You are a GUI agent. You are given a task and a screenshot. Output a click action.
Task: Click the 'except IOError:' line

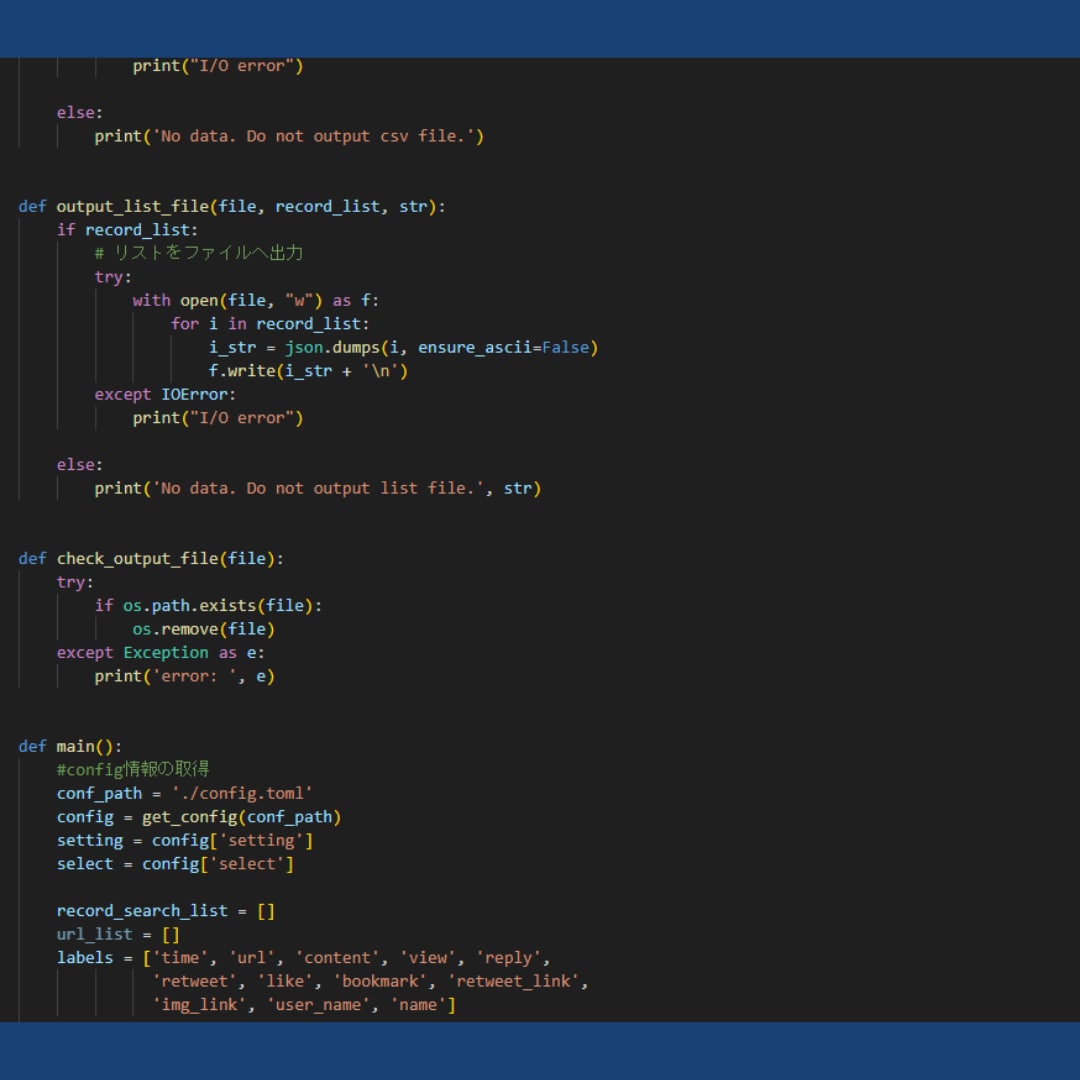(165, 395)
